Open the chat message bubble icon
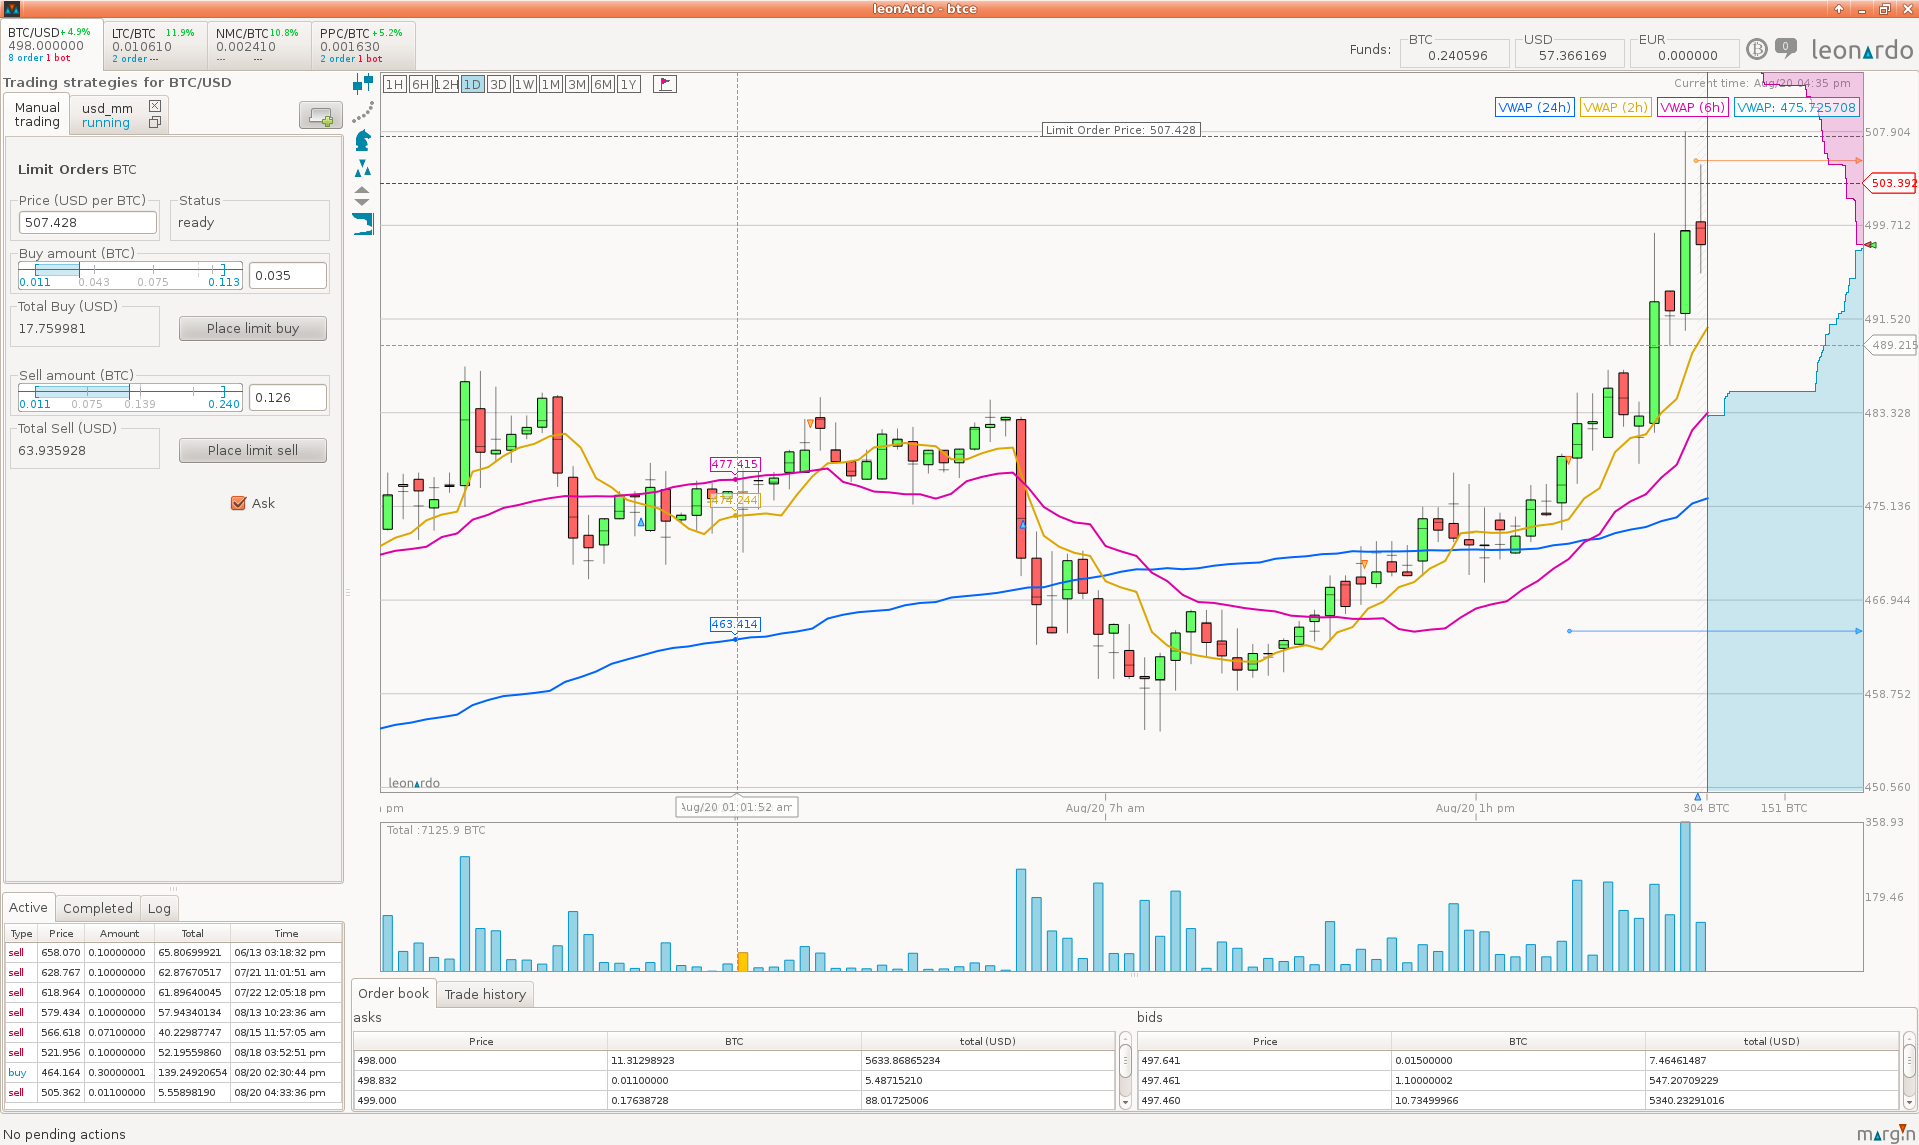Viewport: 1919px width, 1145px height. [1786, 47]
